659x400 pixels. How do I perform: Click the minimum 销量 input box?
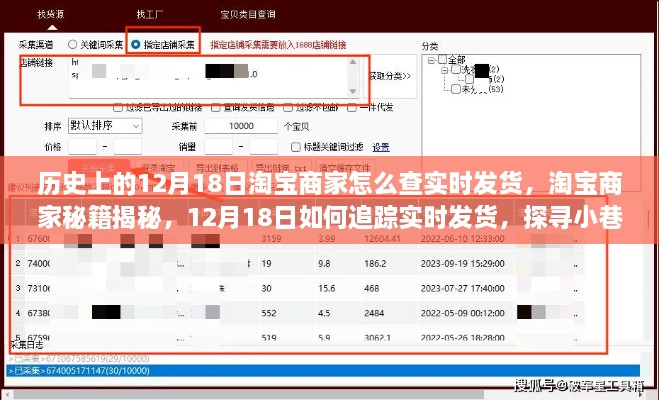click(219, 147)
